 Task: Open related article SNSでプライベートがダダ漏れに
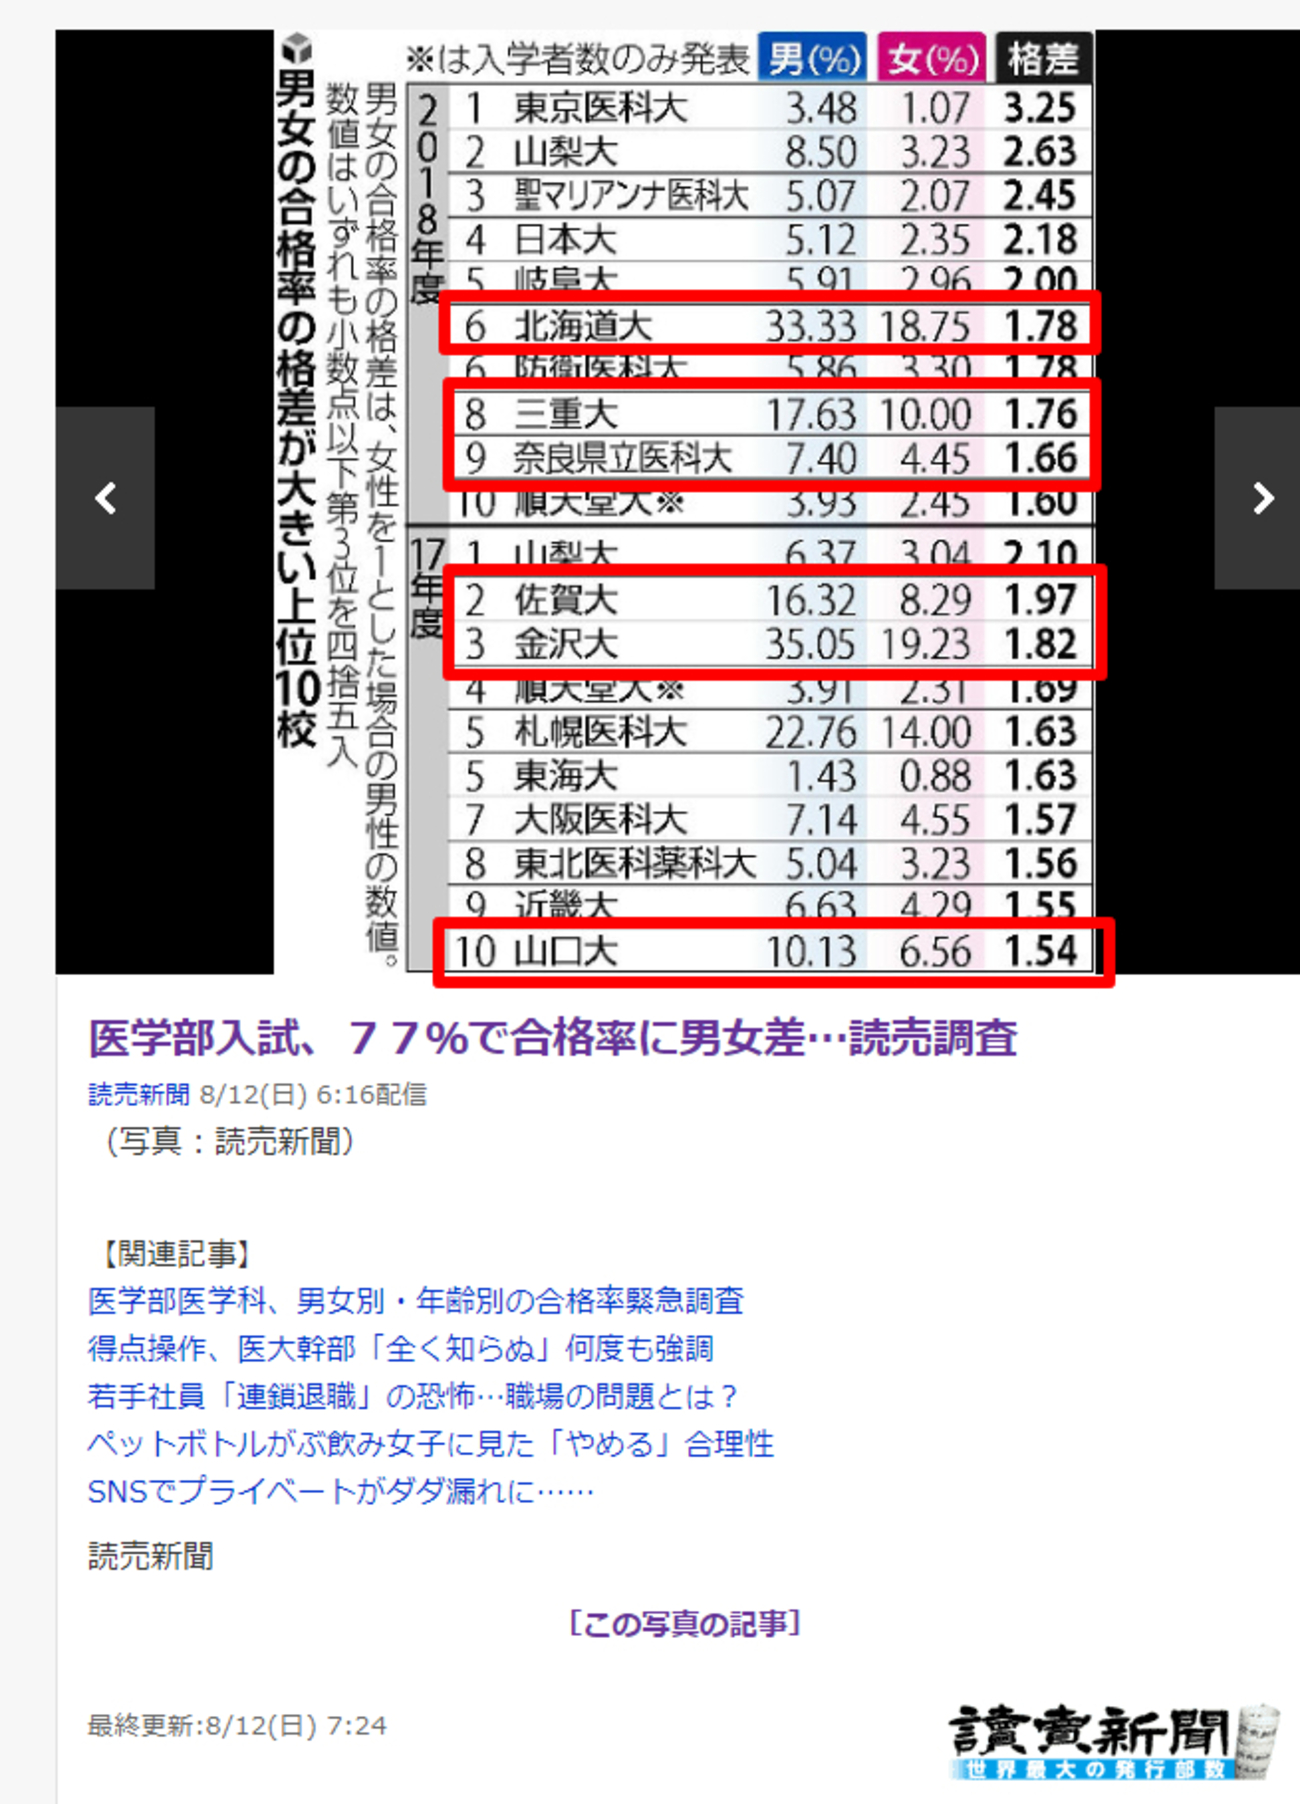tap(341, 1492)
